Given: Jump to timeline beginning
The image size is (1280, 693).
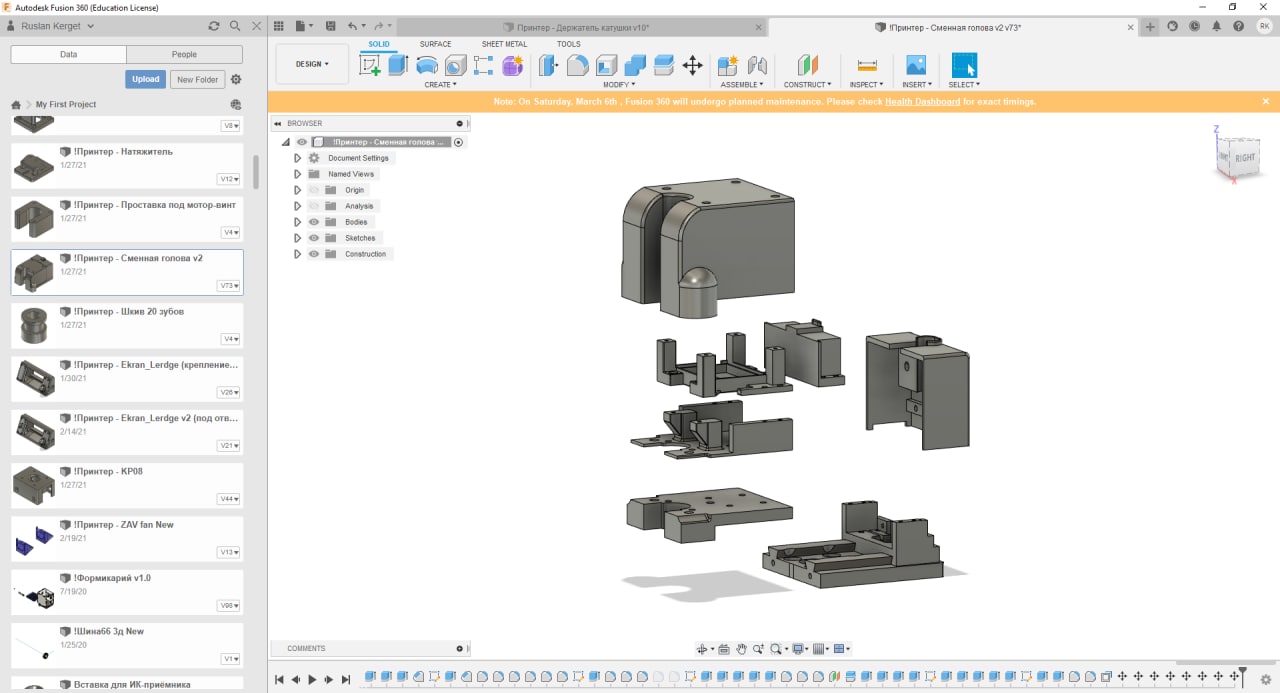Looking at the screenshot, I should [279, 680].
